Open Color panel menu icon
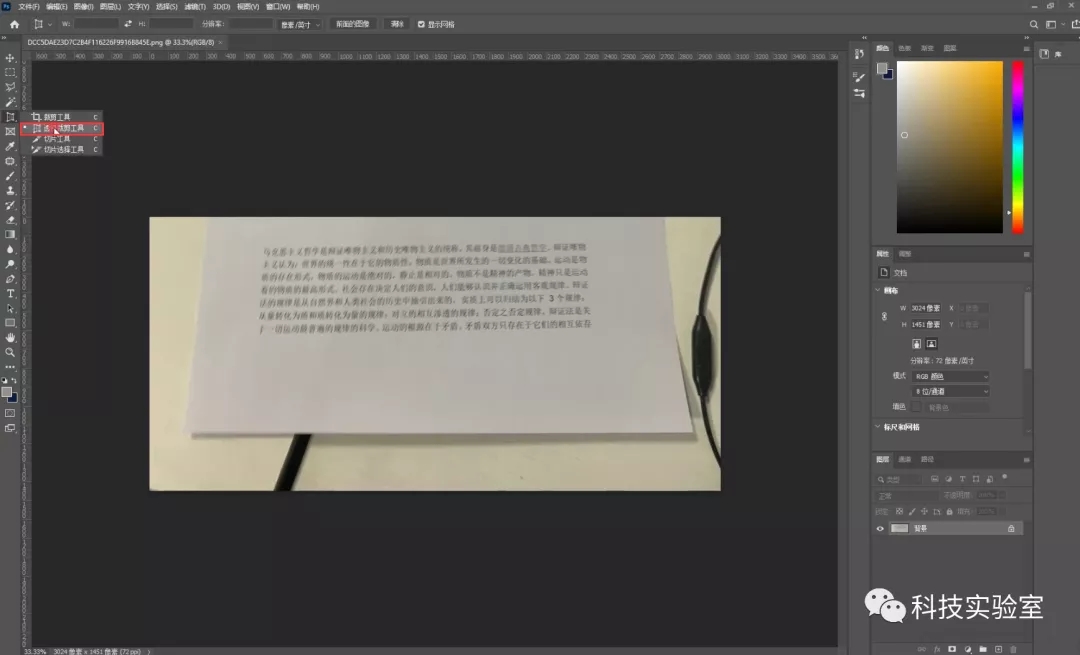This screenshot has height=655, width=1080. click(1026, 49)
